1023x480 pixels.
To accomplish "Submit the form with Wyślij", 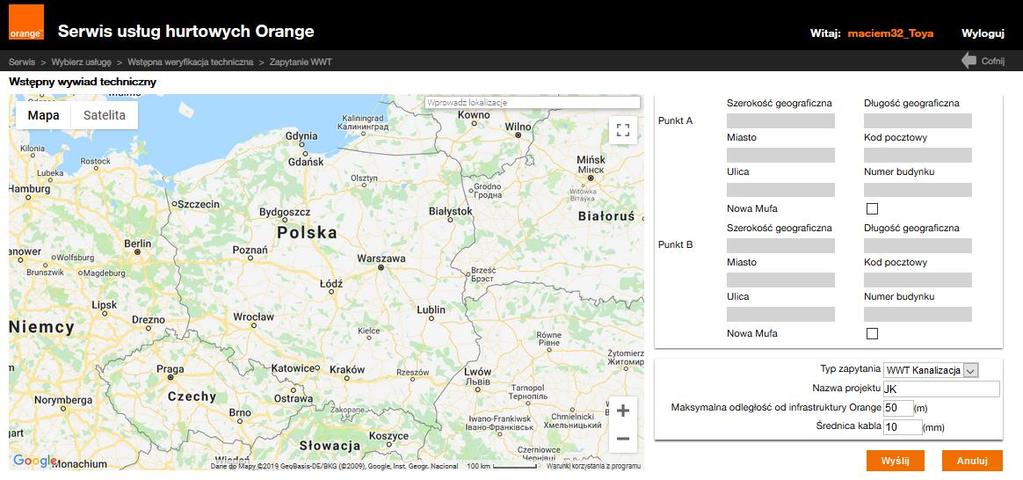I will [x=896, y=460].
